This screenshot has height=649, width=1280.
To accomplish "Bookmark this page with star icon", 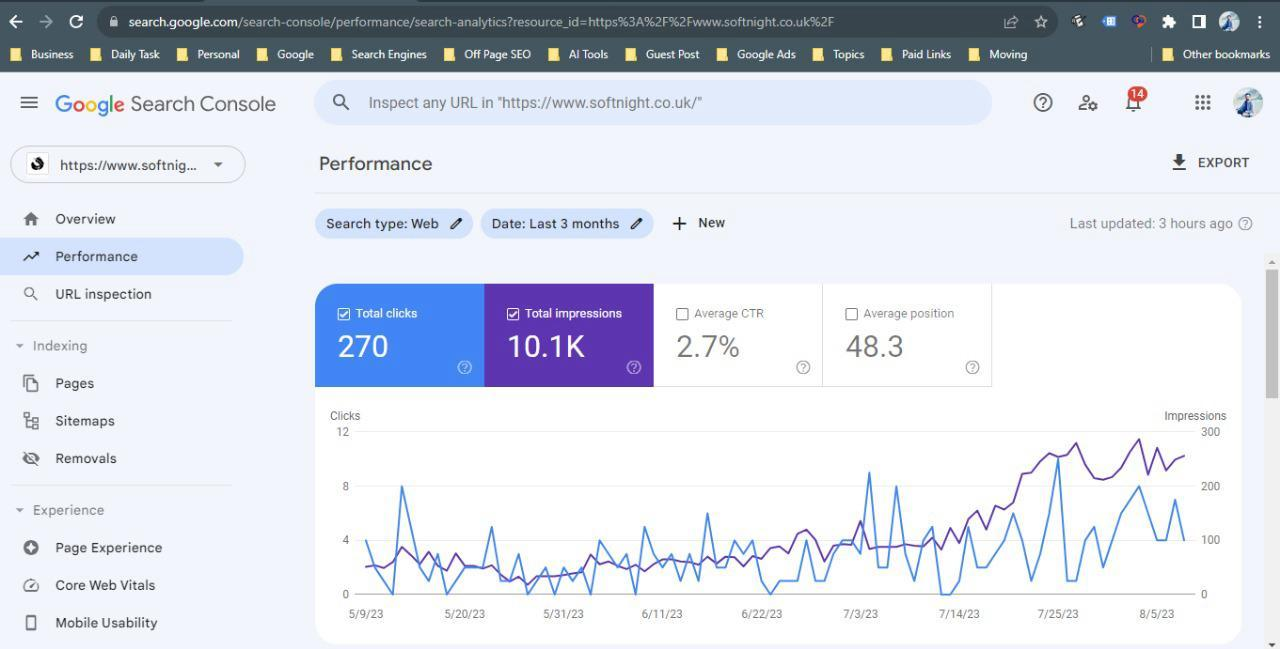I will coord(1041,21).
